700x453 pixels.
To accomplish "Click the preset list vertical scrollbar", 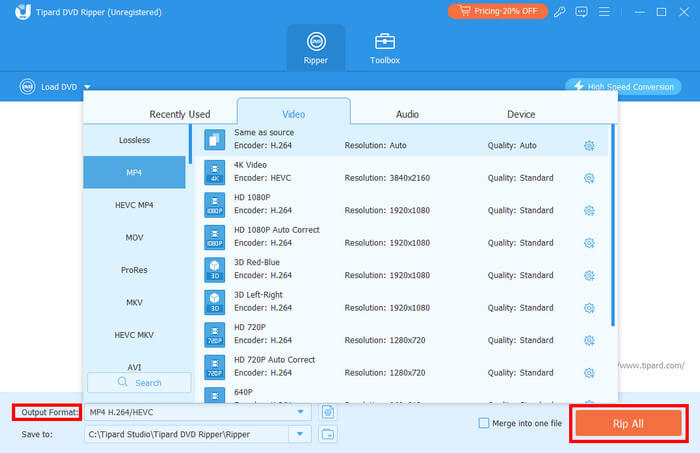I will tap(612, 225).
